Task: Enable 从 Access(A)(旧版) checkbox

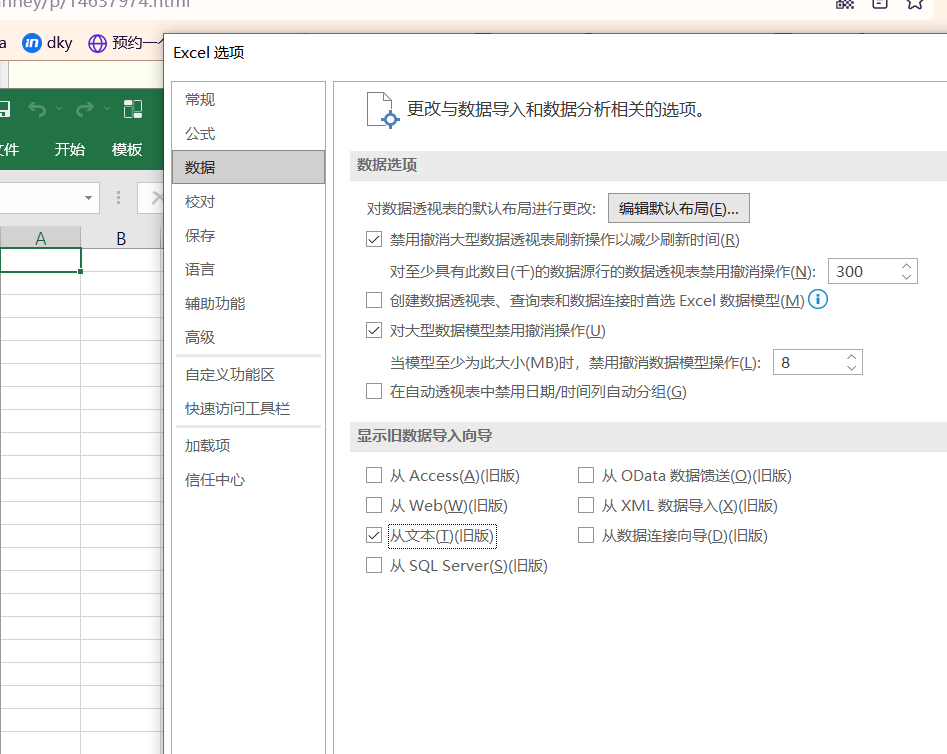Action: pos(374,475)
